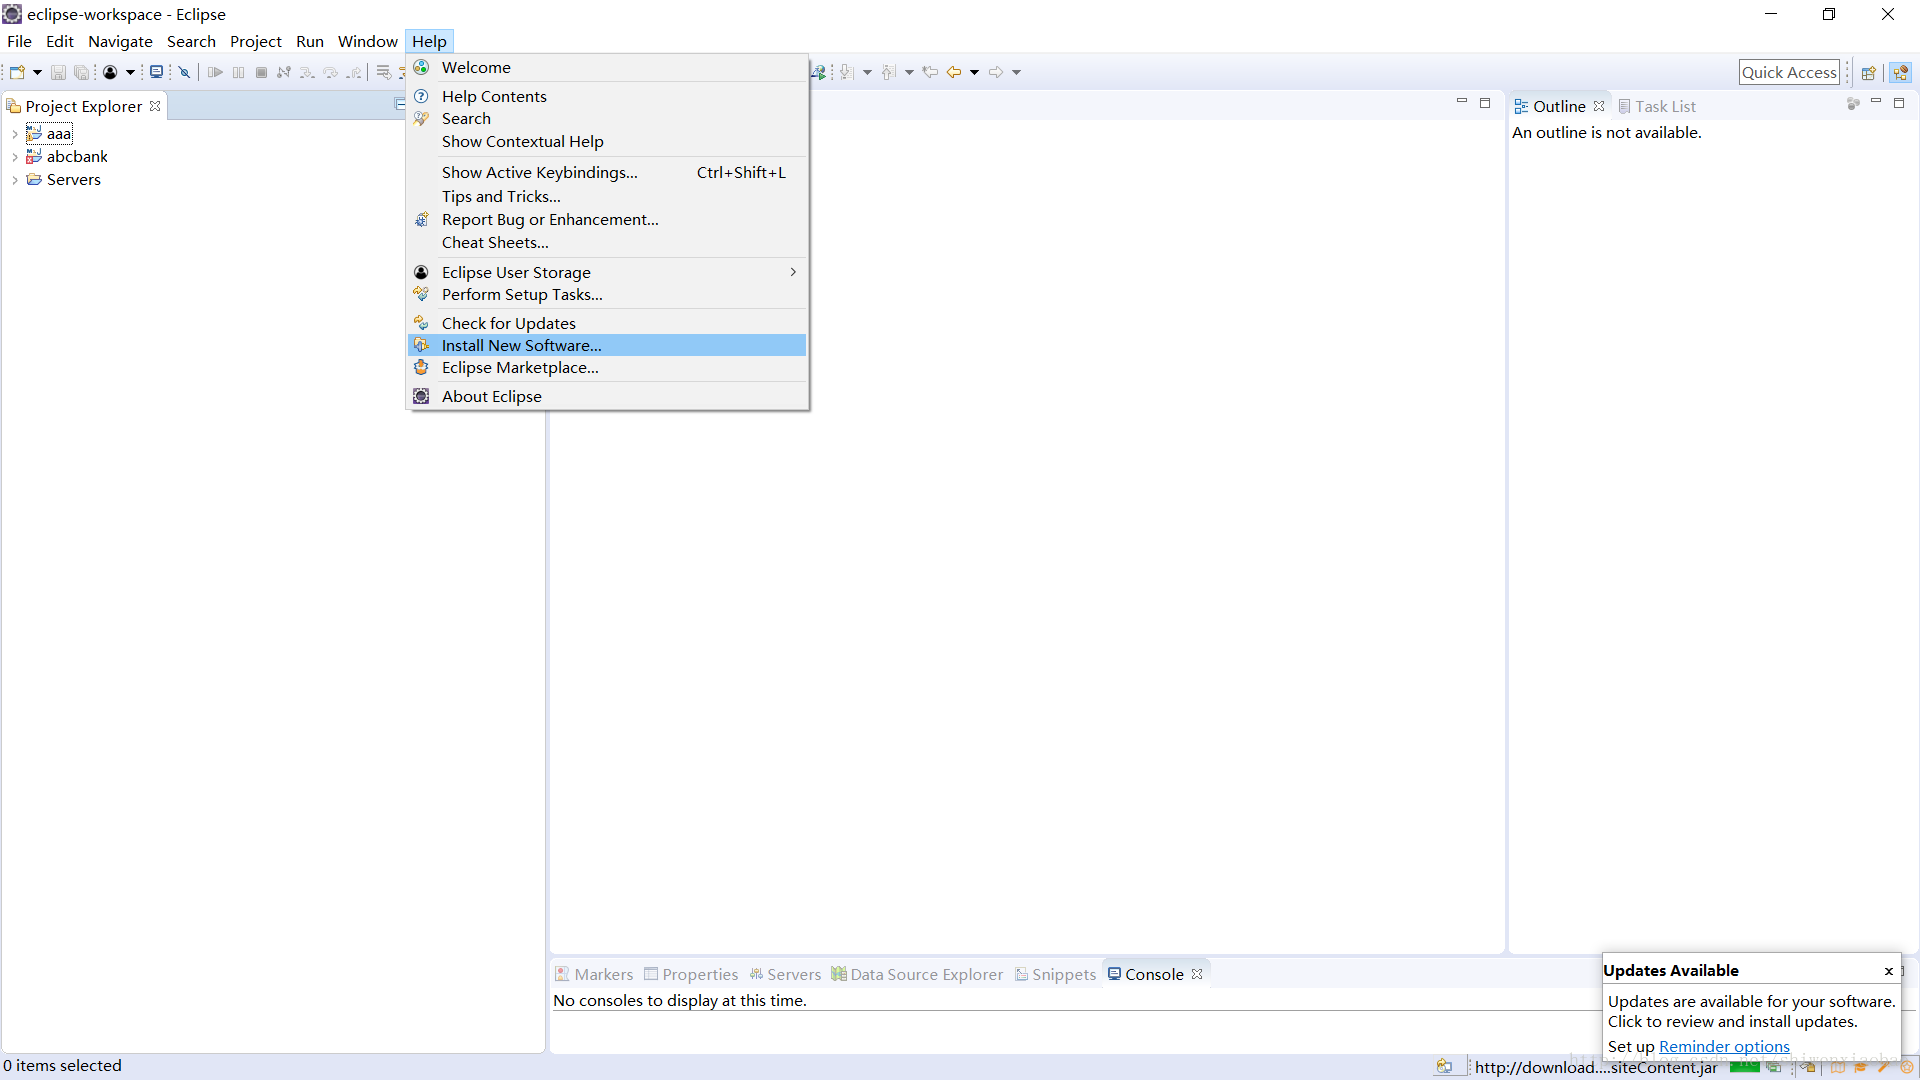This screenshot has width=1920, height=1080.
Task: Click the Open Console toolbar icon
Action: coord(157,72)
